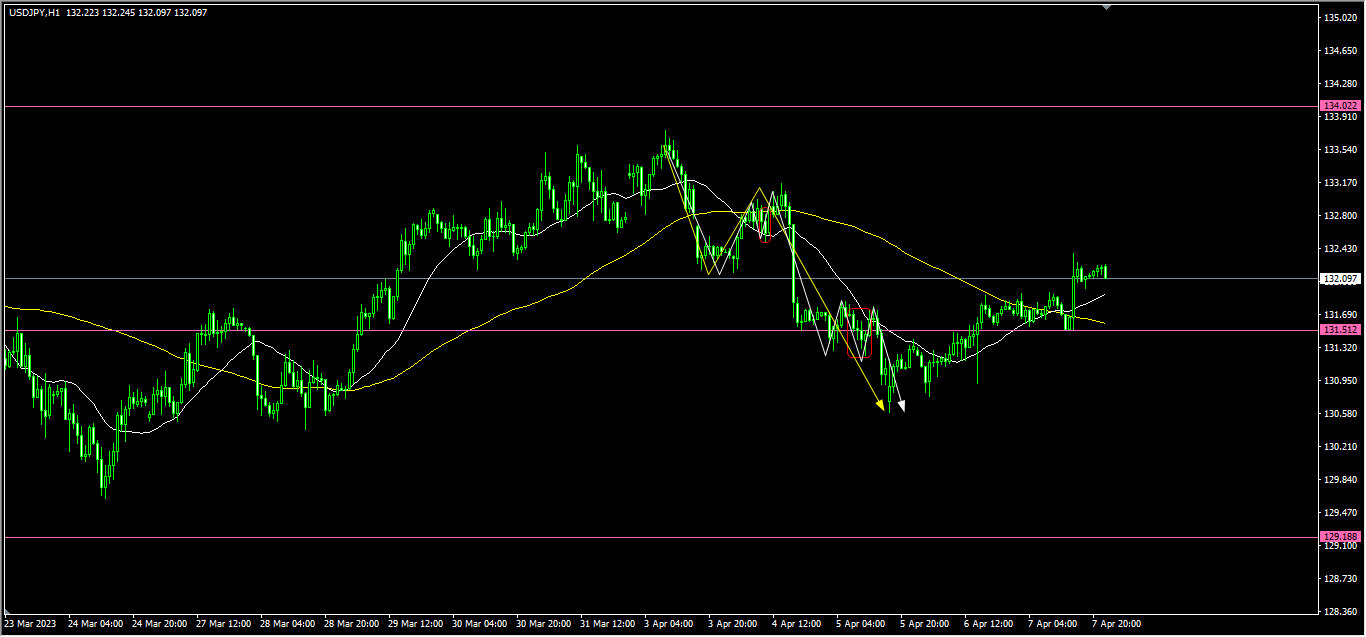Click the larger red rectangle marker on chart
This screenshot has width=1366, height=637.
tap(859, 333)
